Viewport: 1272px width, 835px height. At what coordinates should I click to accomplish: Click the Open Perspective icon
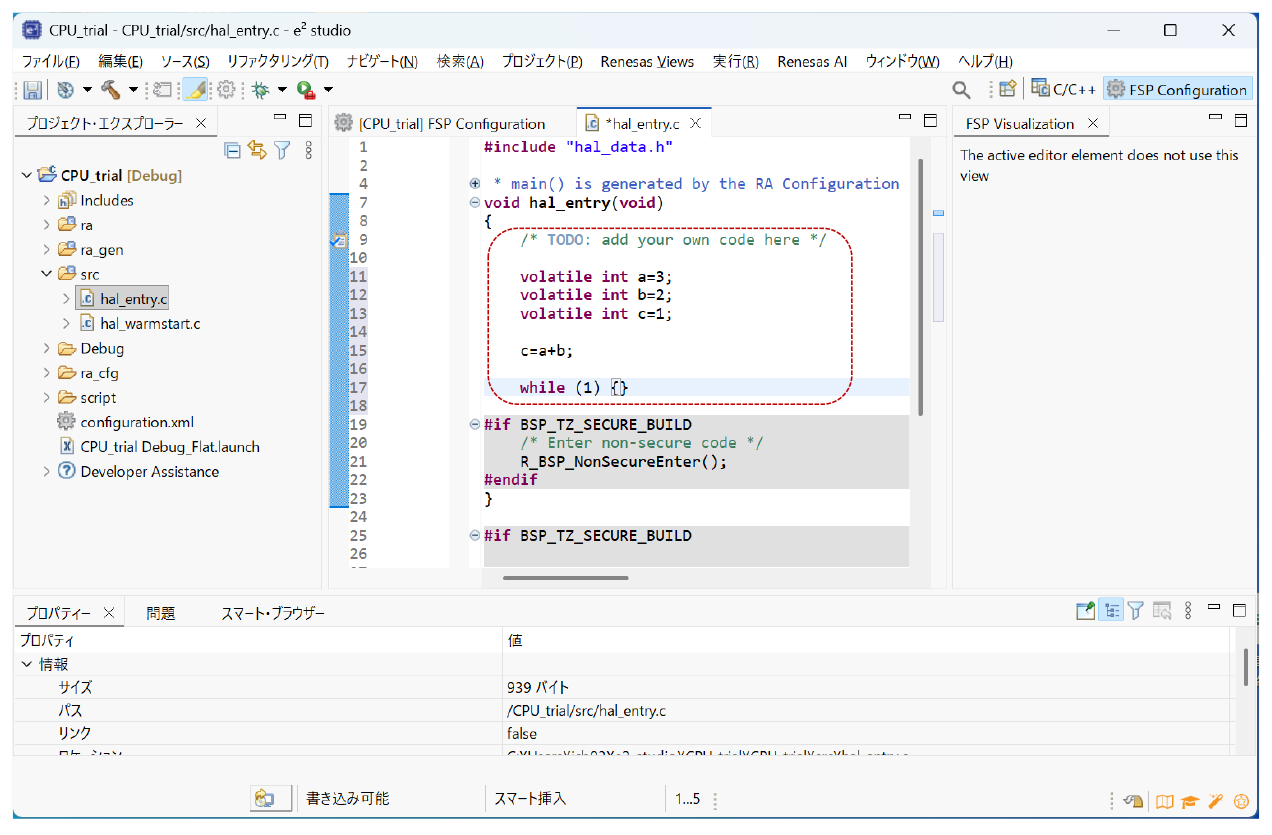point(1007,89)
